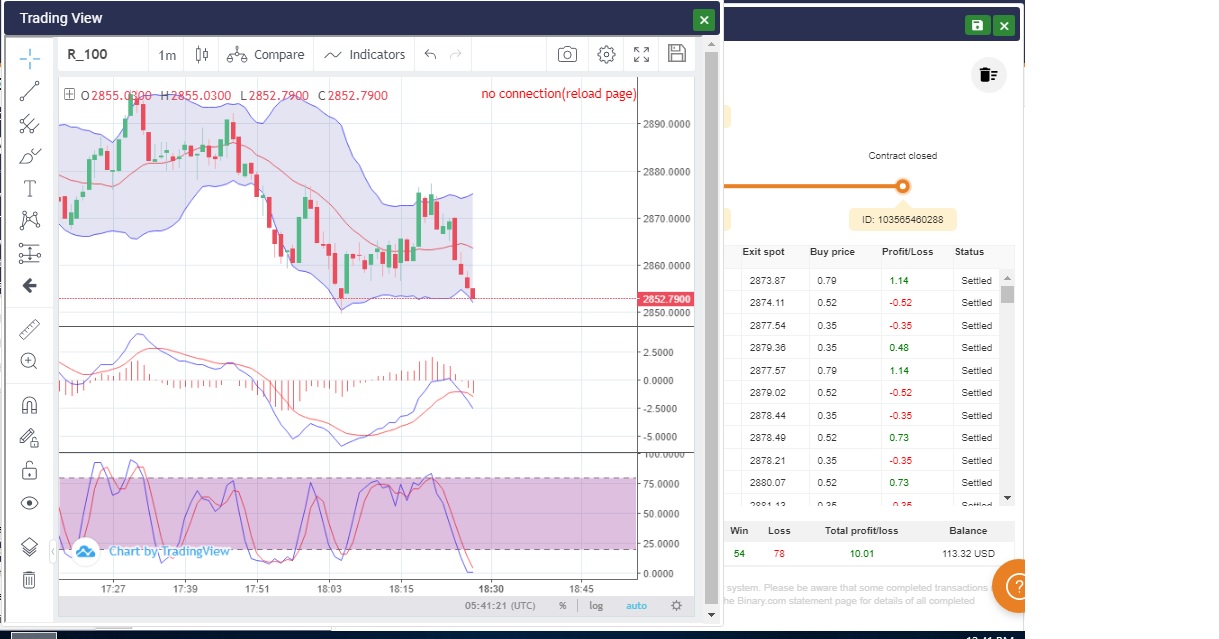This screenshot has width=1219, height=639.
Task: Click the trash can remove drawings icon
Action: [x=30, y=579]
